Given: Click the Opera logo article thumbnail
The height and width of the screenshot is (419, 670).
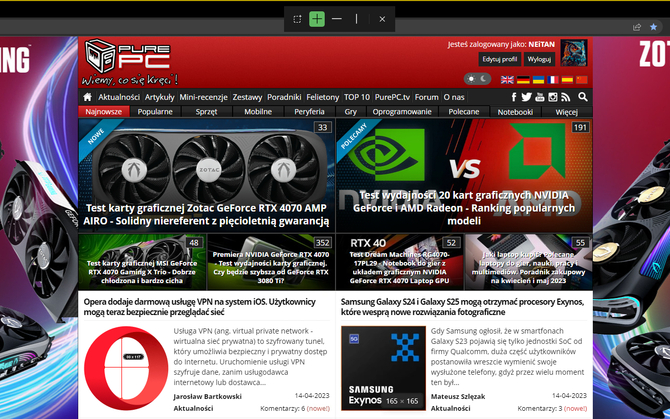Looking at the screenshot, I should pos(126,368).
